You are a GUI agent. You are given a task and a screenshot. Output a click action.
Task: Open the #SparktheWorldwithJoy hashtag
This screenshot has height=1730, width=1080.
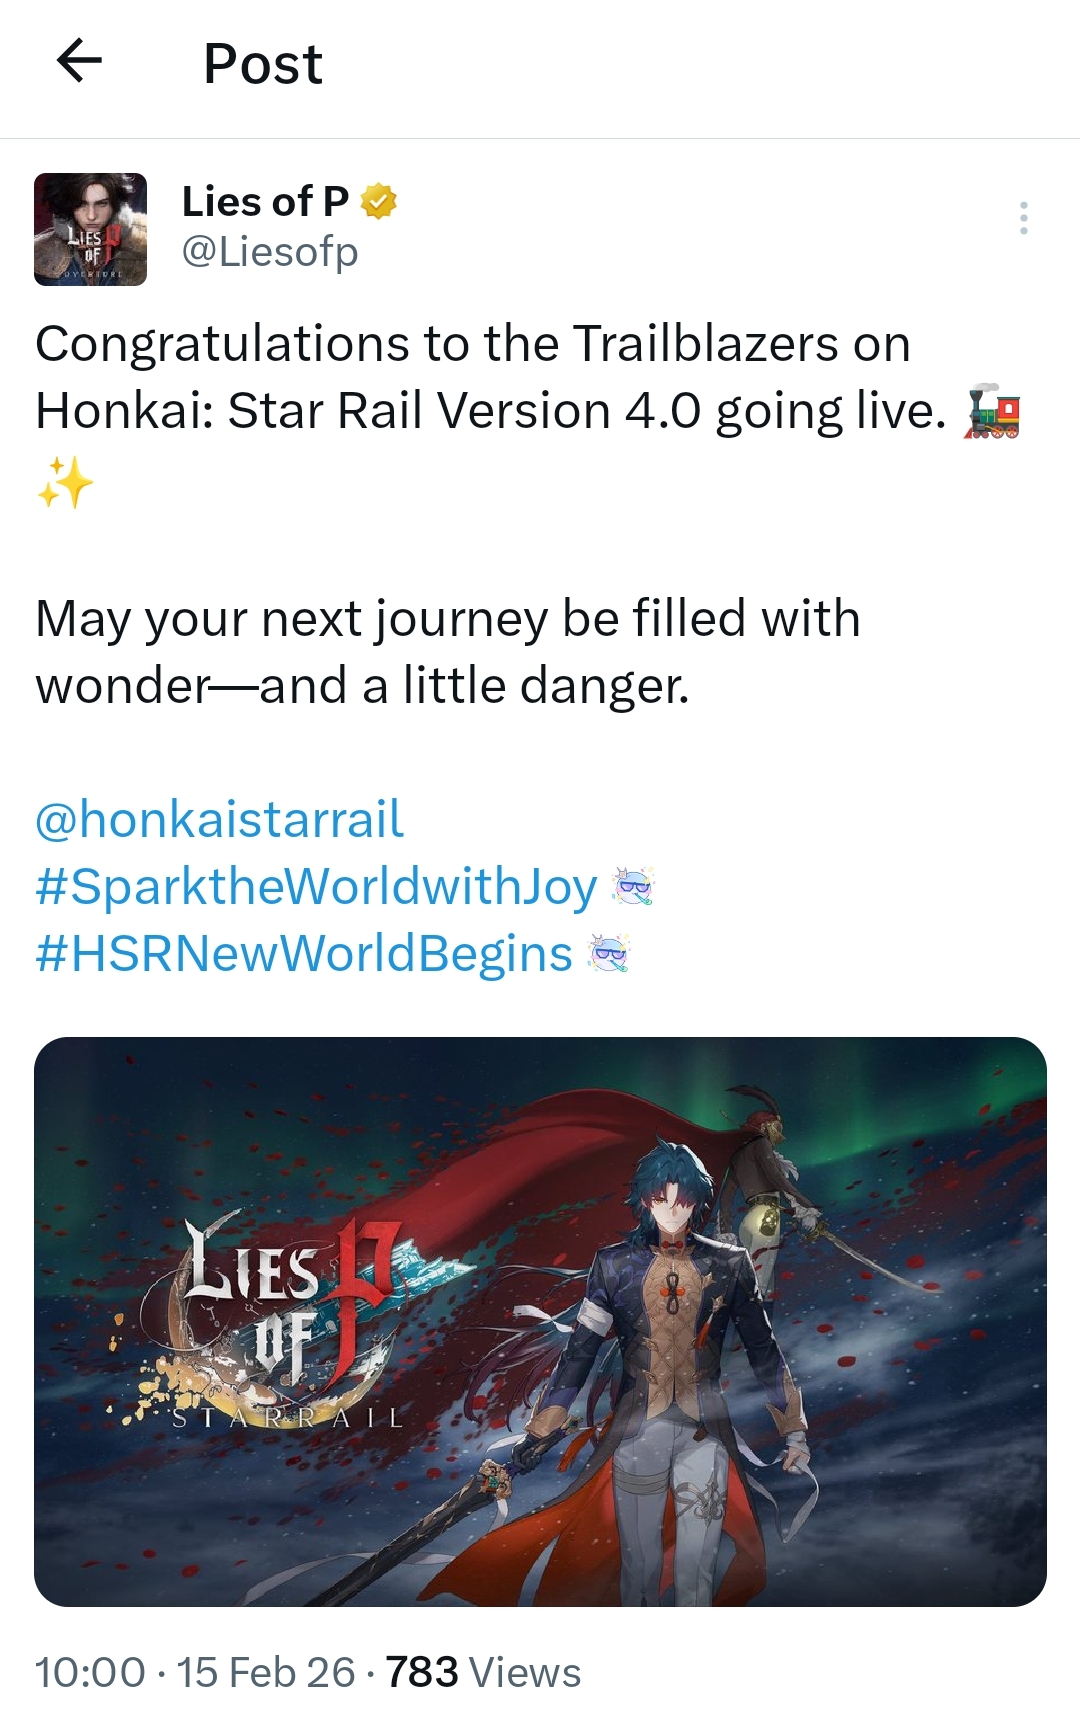(x=316, y=887)
